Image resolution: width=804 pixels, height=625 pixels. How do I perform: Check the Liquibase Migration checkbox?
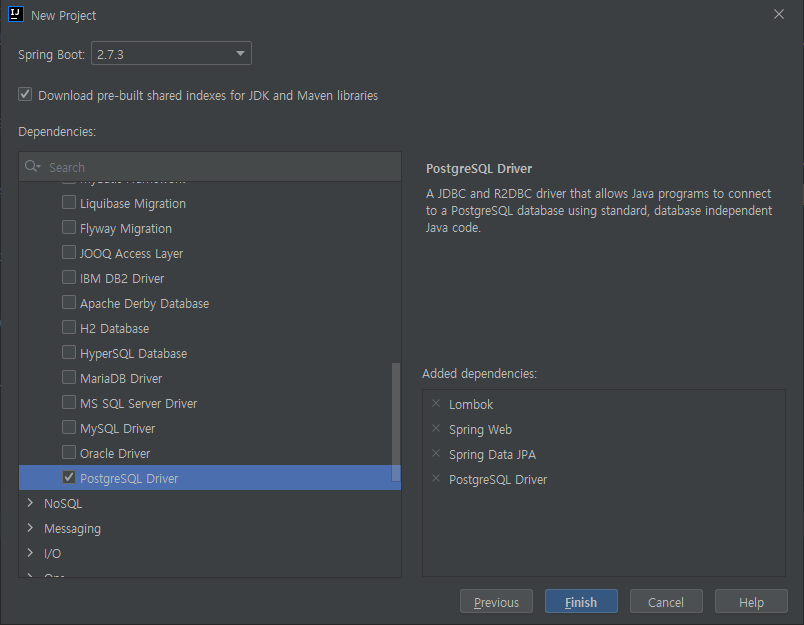coord(69,203)
